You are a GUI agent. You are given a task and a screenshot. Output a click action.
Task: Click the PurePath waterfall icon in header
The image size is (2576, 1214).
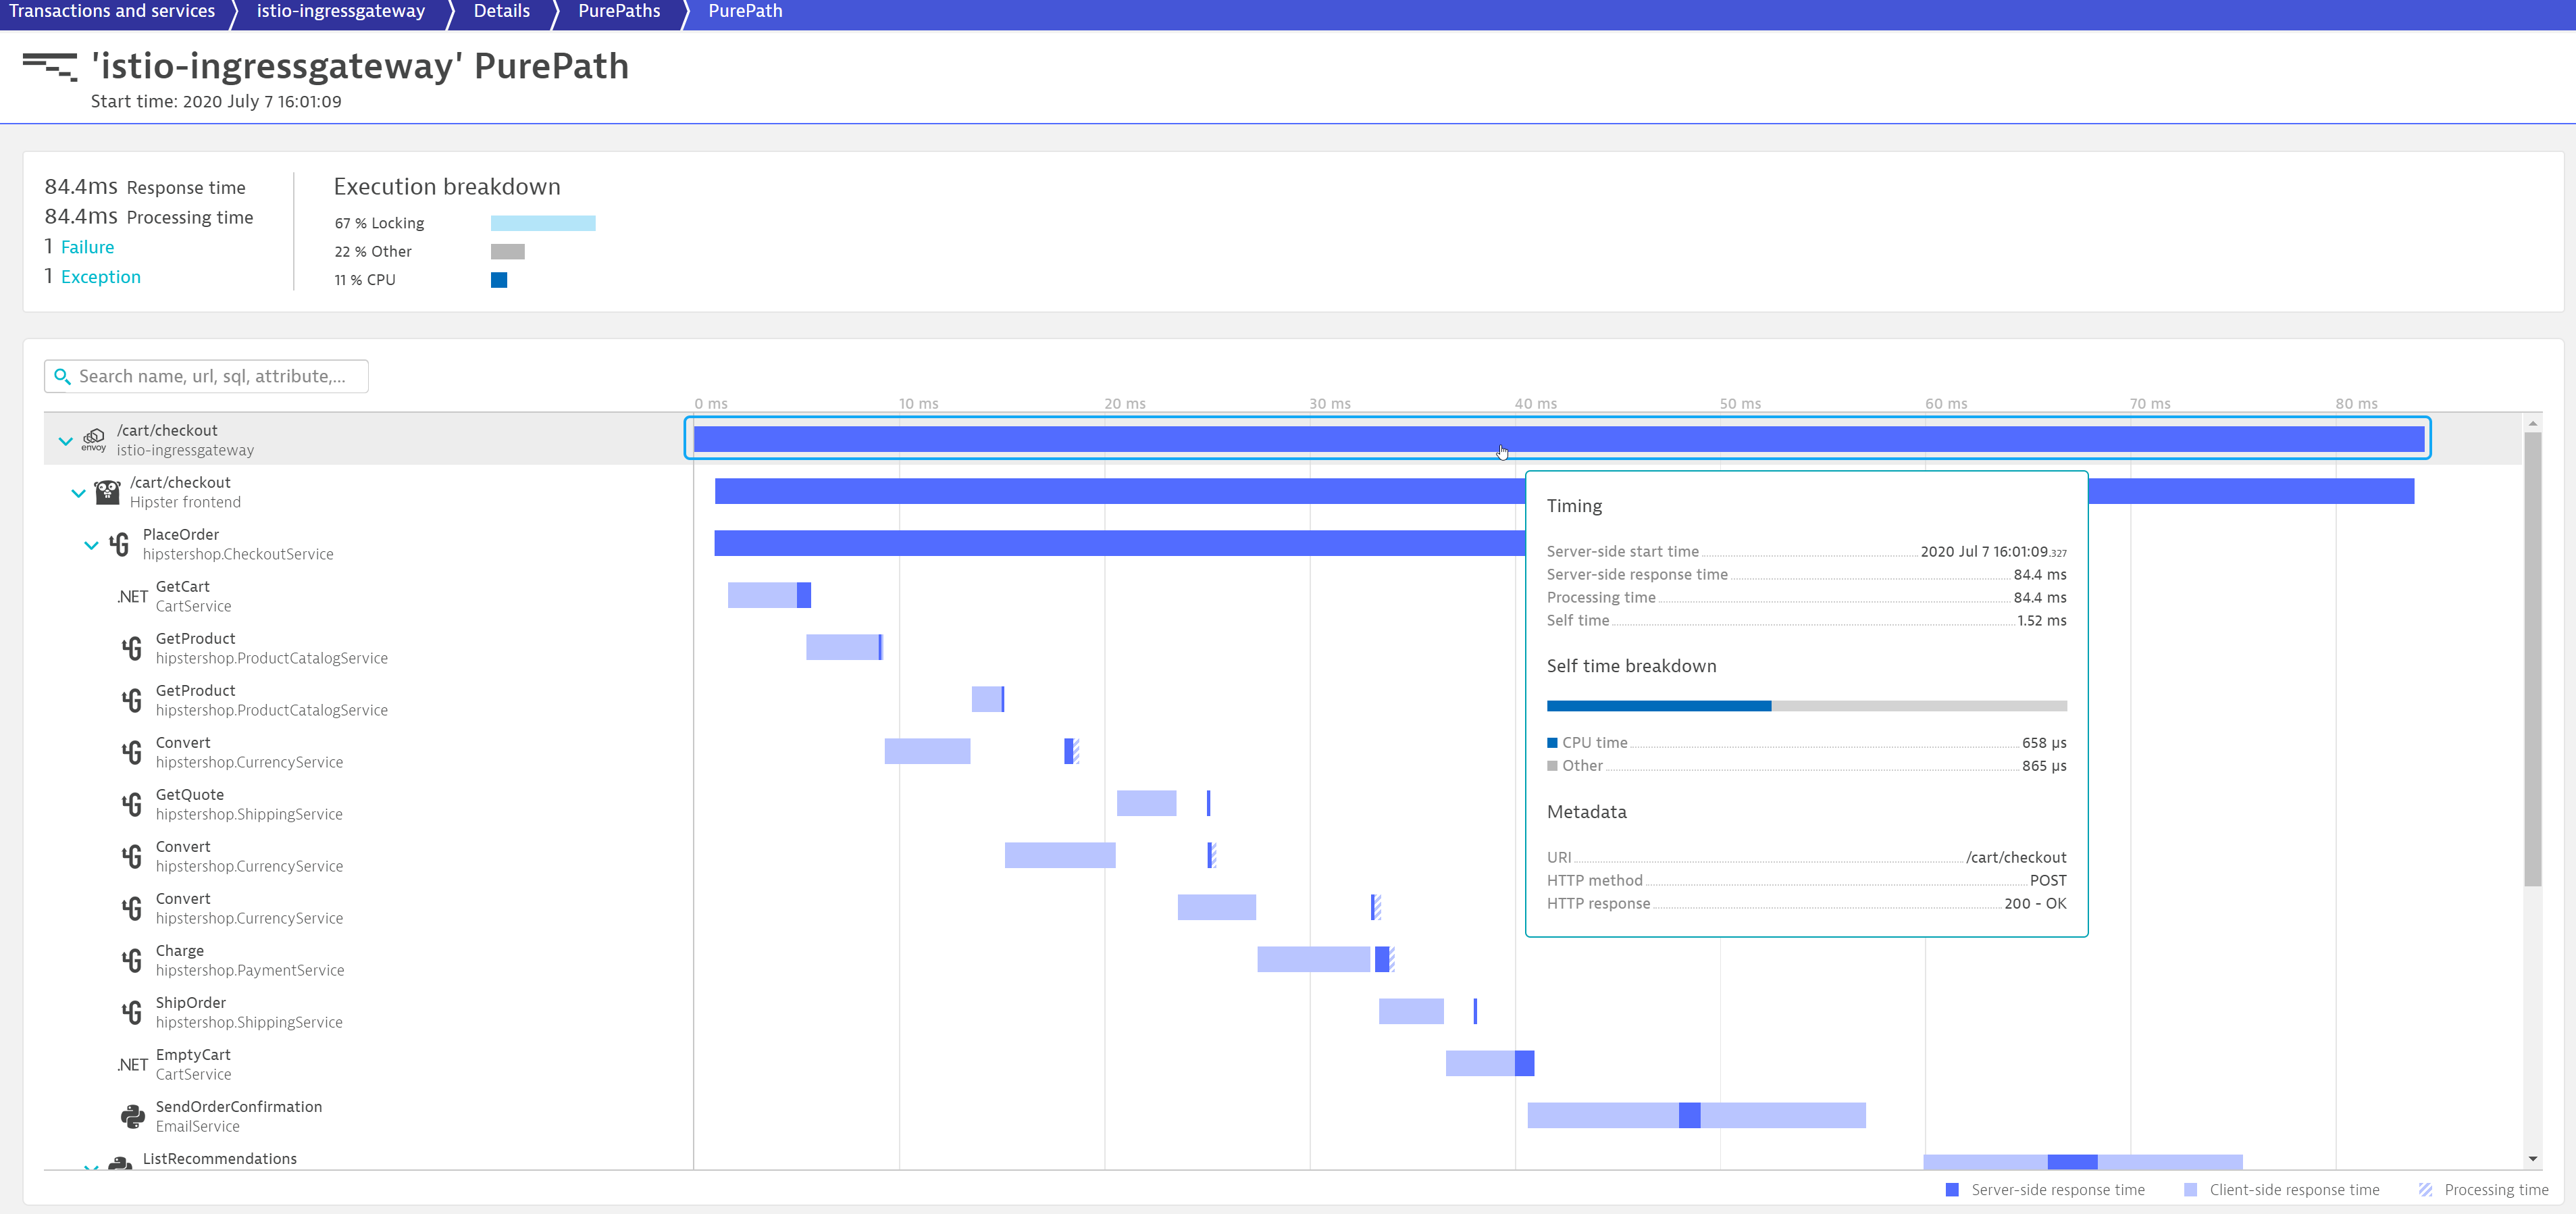pos(49,67)
